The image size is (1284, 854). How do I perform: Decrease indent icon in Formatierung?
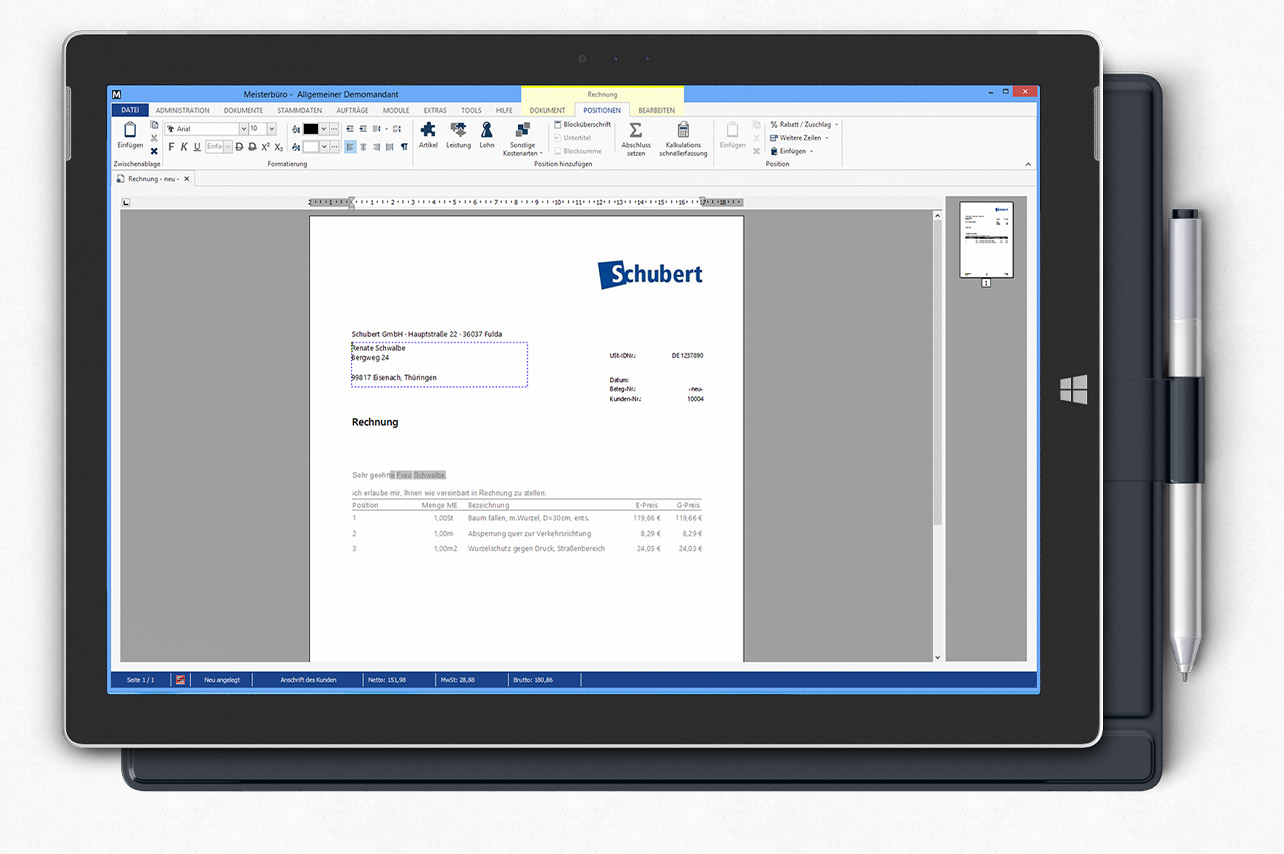[x=350, y=129]
